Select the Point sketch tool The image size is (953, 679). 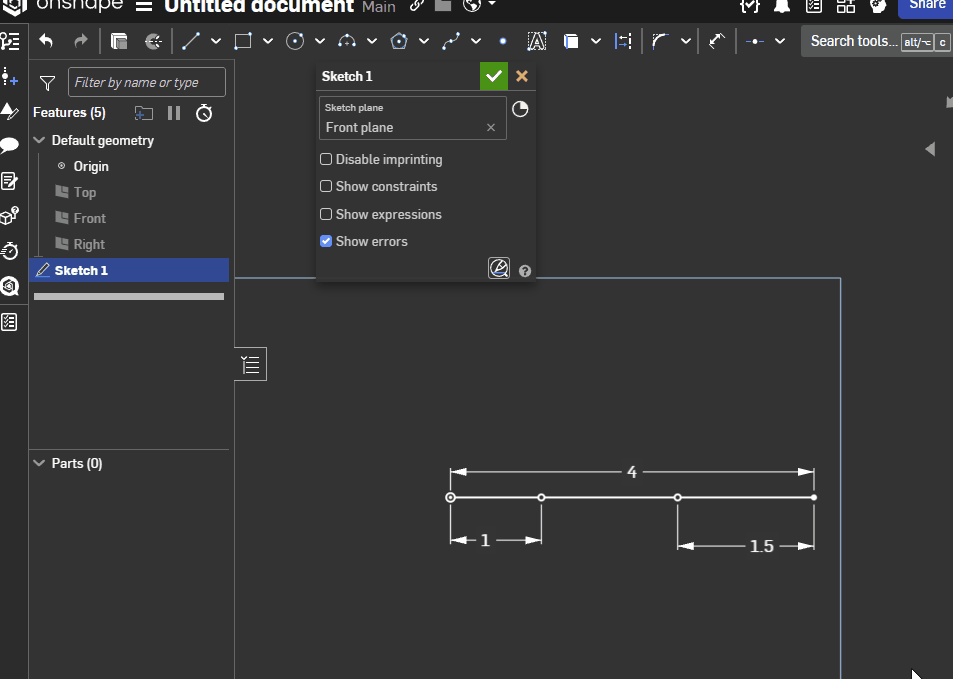point(502,41)
